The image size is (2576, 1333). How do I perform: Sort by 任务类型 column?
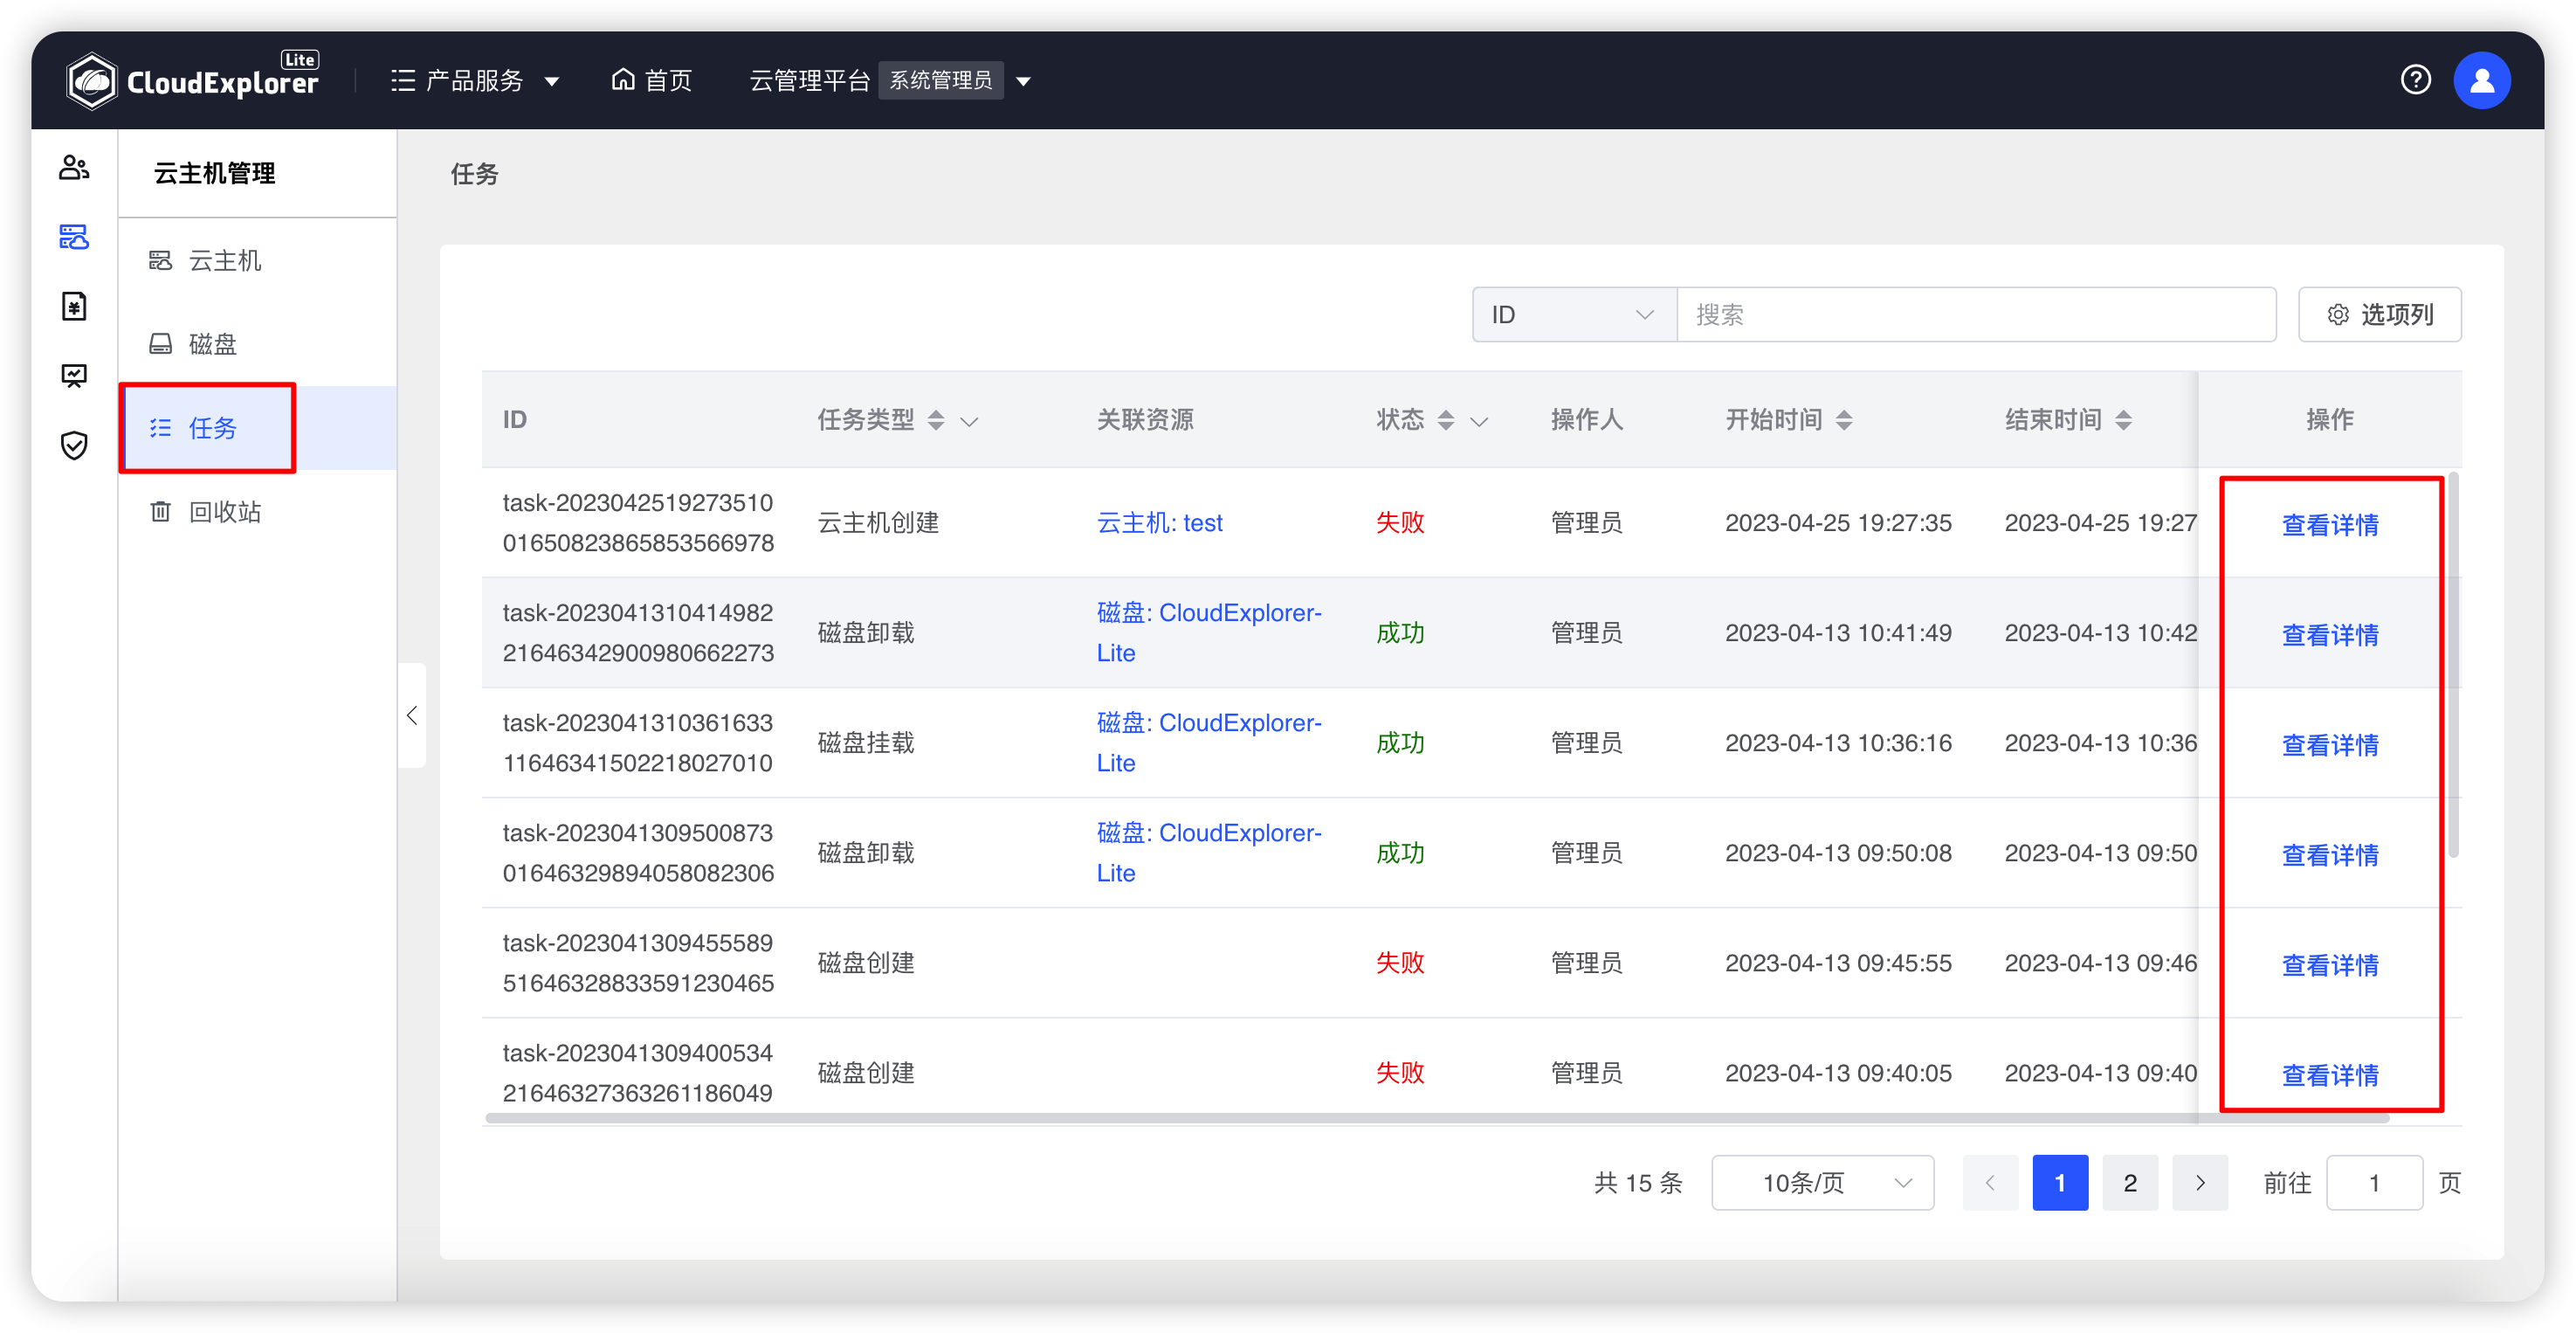(x=935, y=420)
